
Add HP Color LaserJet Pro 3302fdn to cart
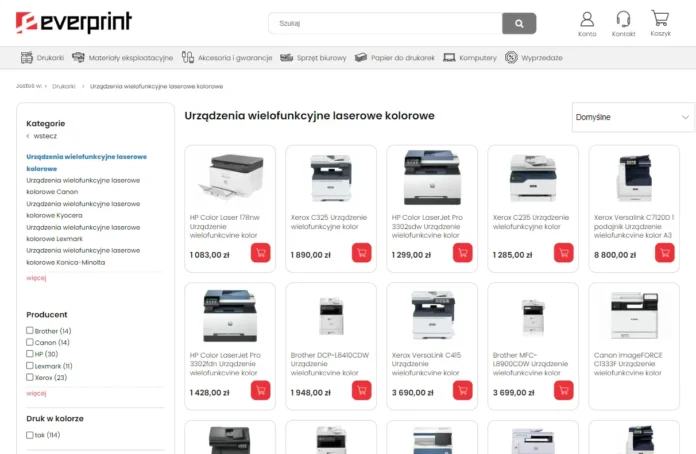(x=261, y=391)
